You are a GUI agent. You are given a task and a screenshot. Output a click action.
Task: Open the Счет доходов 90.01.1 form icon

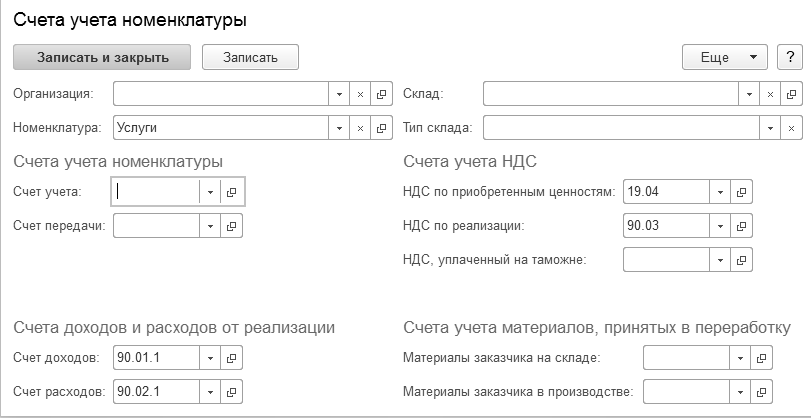click(231, 358)
